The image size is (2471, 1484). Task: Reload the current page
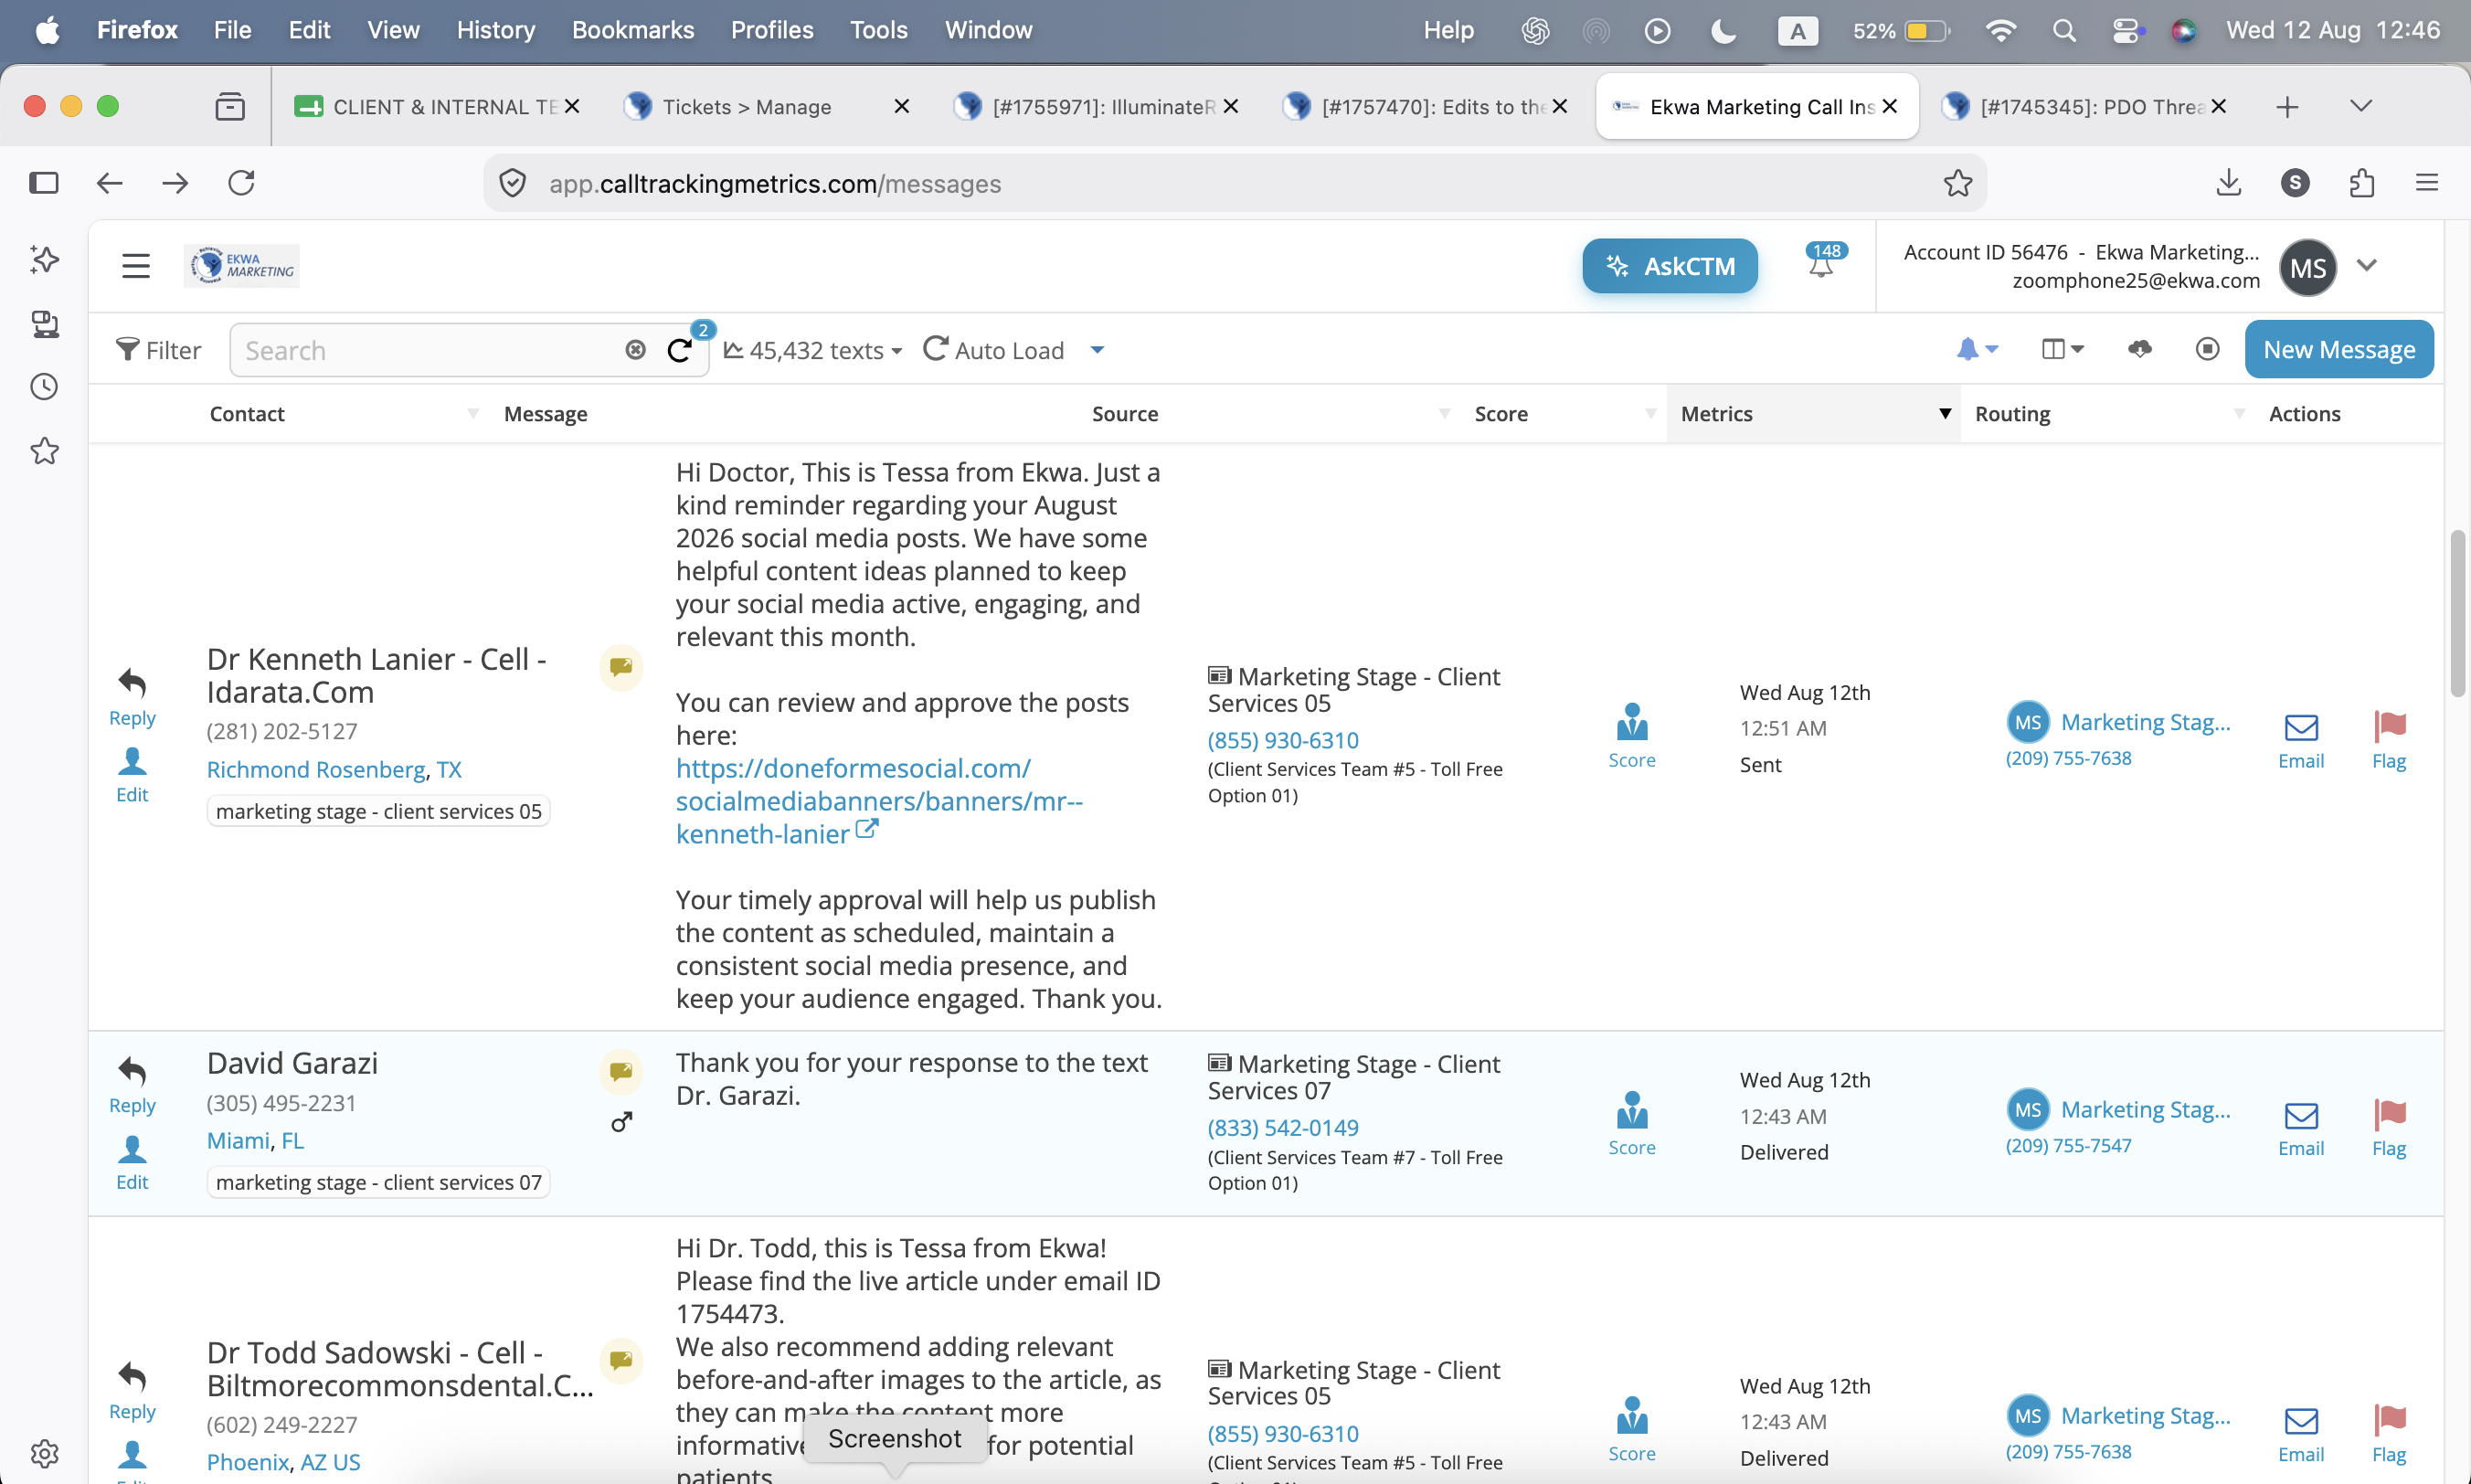(241, 183)
